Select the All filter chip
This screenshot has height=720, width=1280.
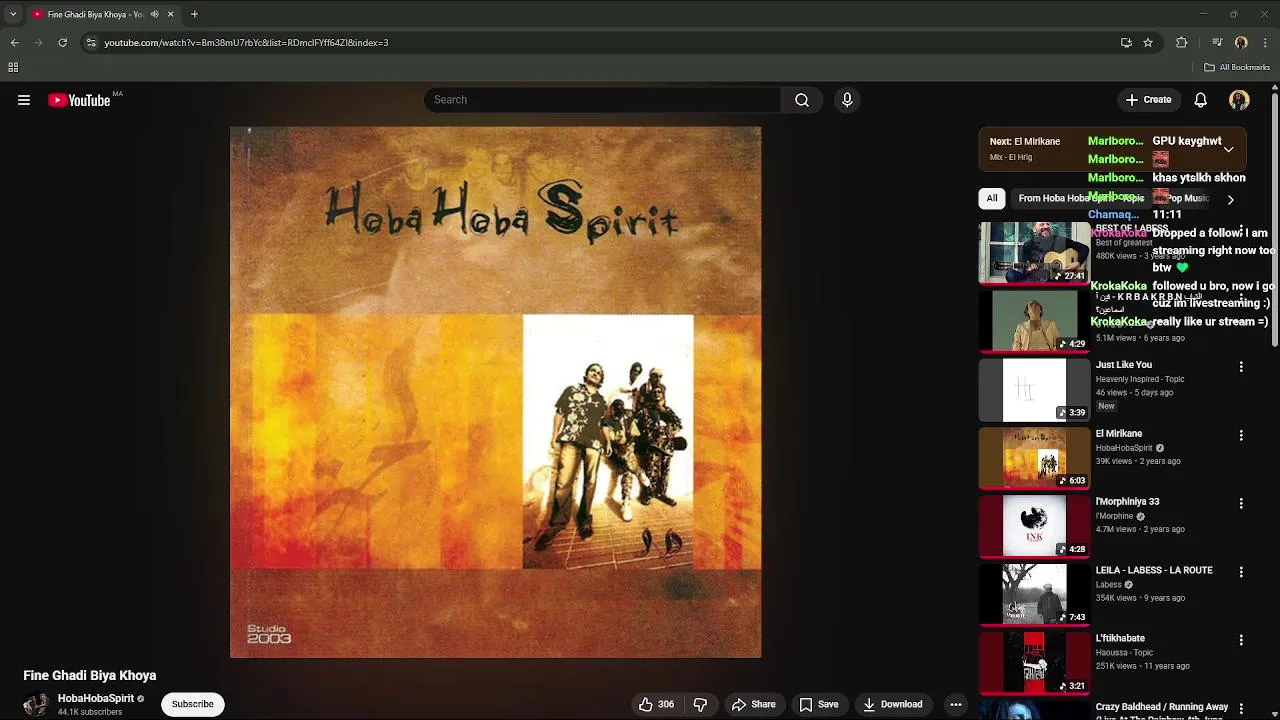click(992, 198)
